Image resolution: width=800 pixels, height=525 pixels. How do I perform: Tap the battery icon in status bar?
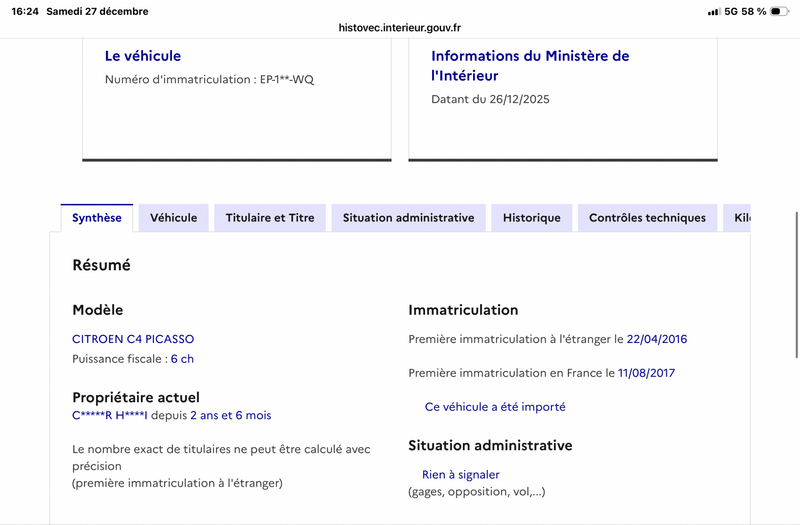click(x=779, y=12)
